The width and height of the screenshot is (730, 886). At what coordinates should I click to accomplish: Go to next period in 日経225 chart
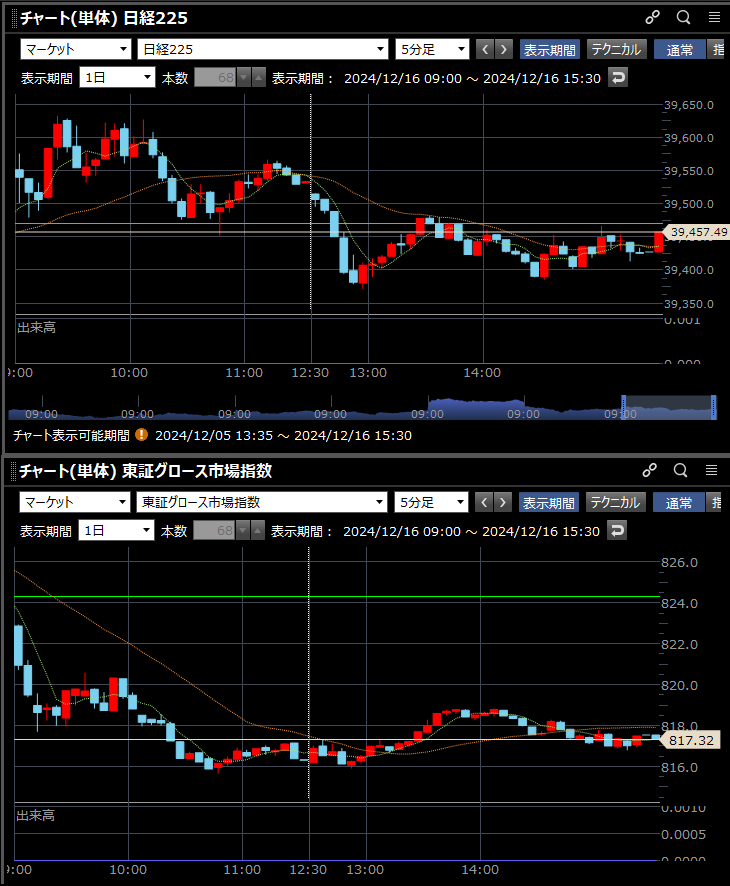(503, 49)
